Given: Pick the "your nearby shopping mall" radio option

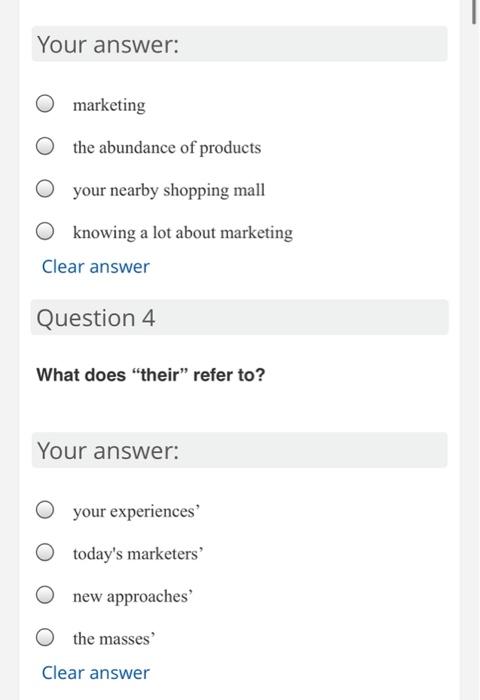Looking at the screenshot, I should pyautogui.click(x=45, y=188).
